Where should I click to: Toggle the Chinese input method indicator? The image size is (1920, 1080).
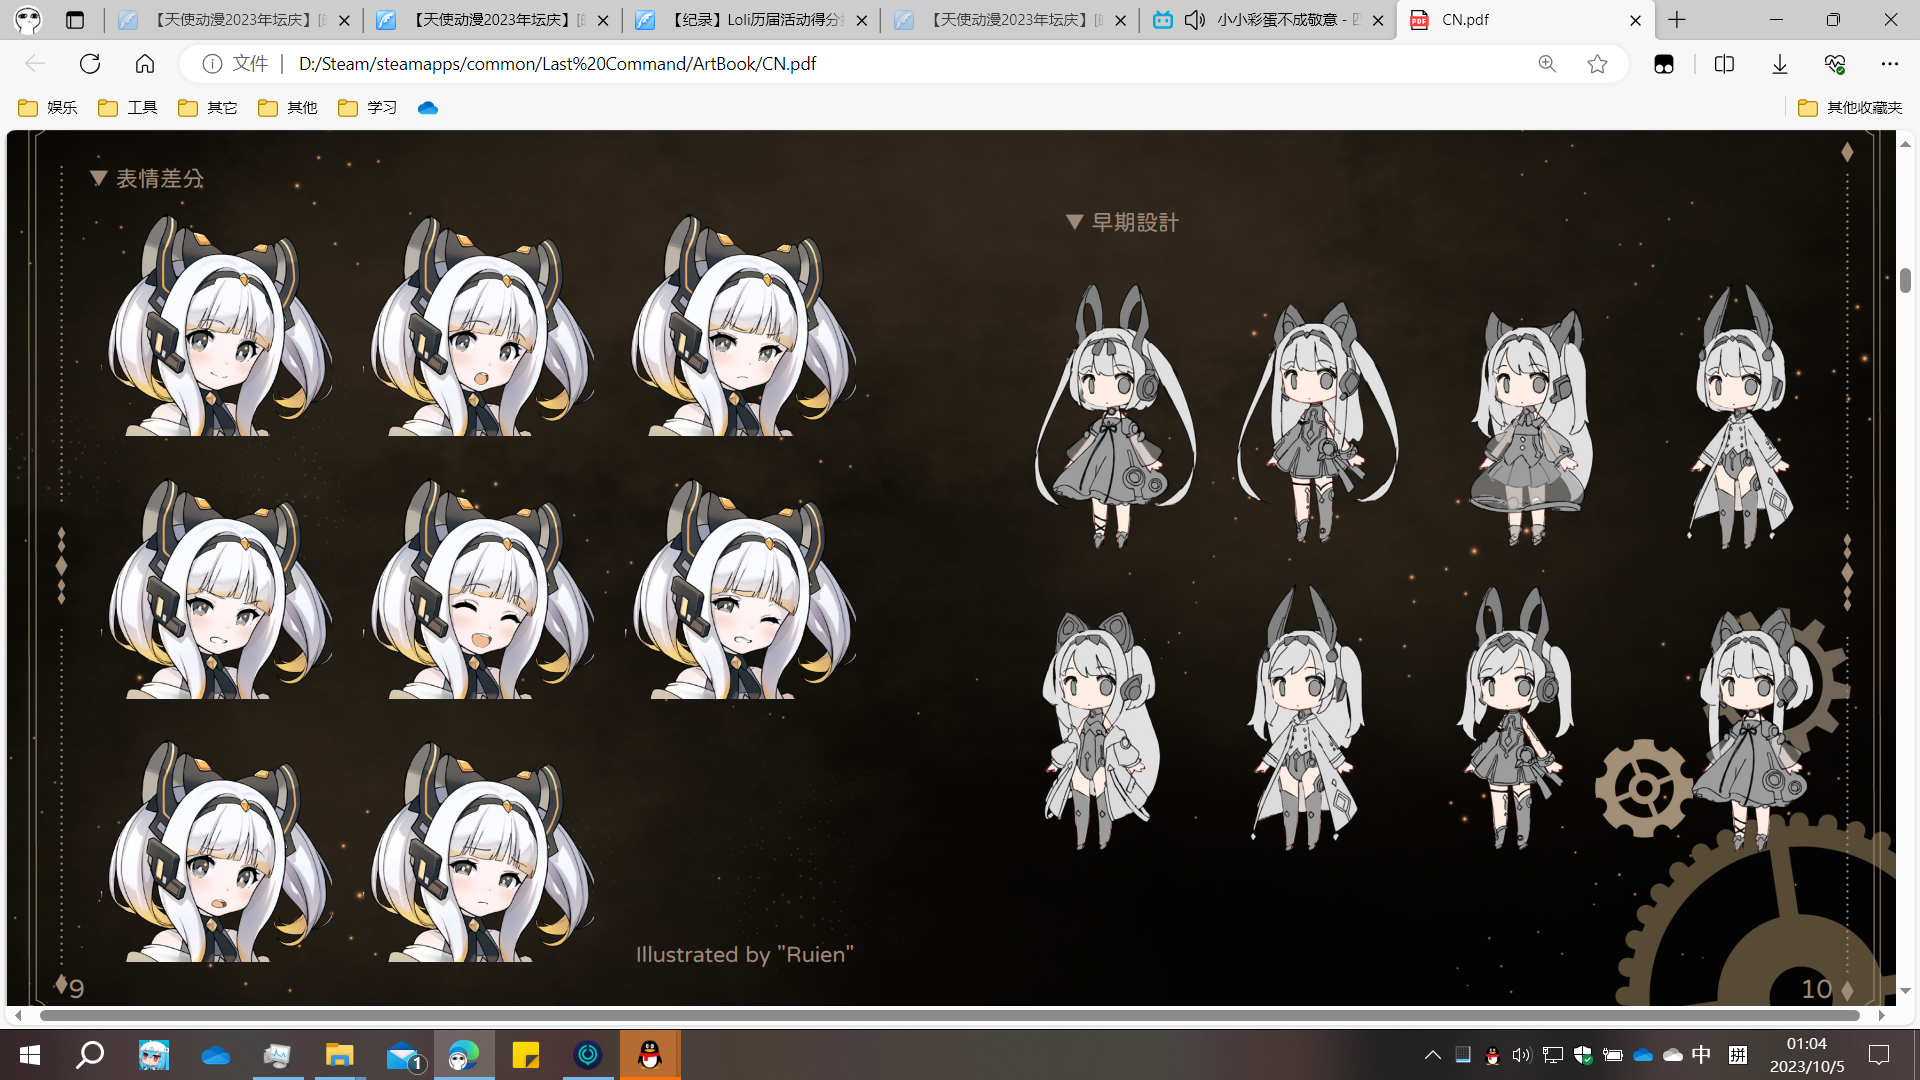pyautogui.click(x=1701, y=1055)
